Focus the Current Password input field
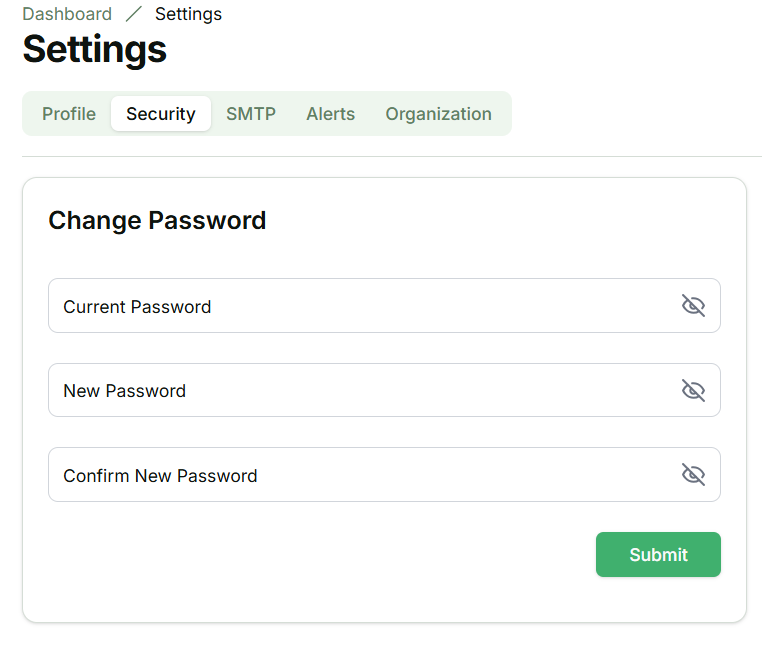This screenshot has height=653, width=762. coord(360,306)
